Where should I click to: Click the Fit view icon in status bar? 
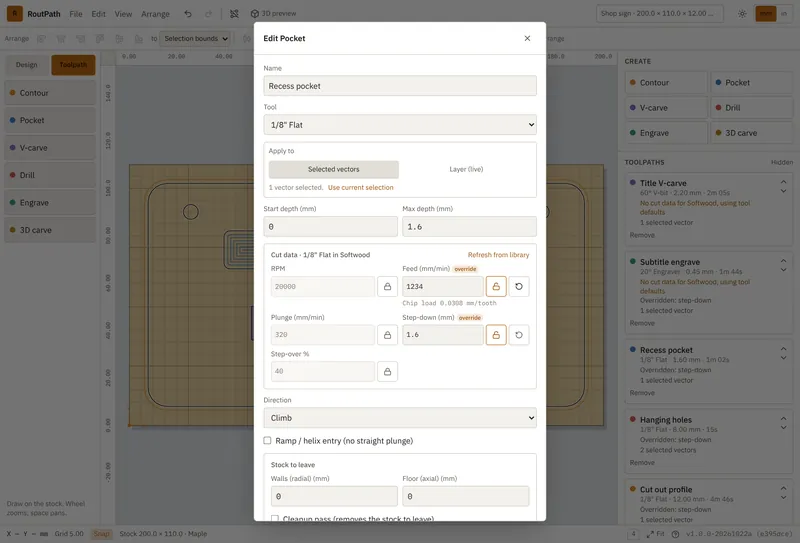click(x=655, y=534)
